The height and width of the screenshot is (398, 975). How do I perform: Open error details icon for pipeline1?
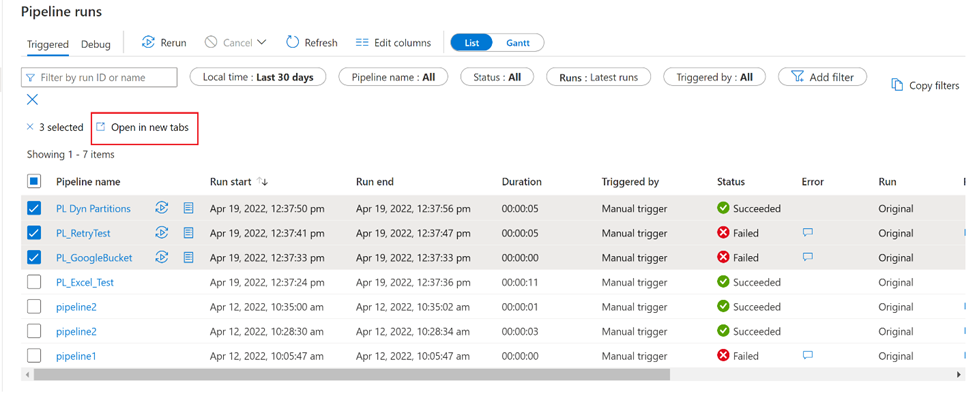808,356
